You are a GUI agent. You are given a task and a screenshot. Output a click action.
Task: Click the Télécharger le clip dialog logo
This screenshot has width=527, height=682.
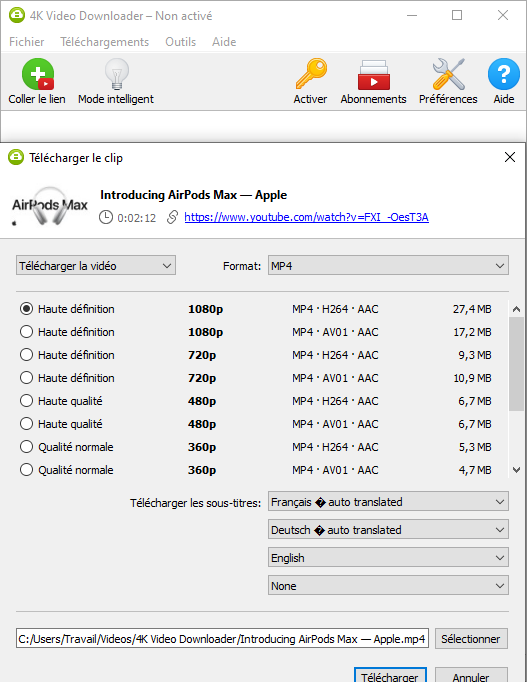click(16, 157)
